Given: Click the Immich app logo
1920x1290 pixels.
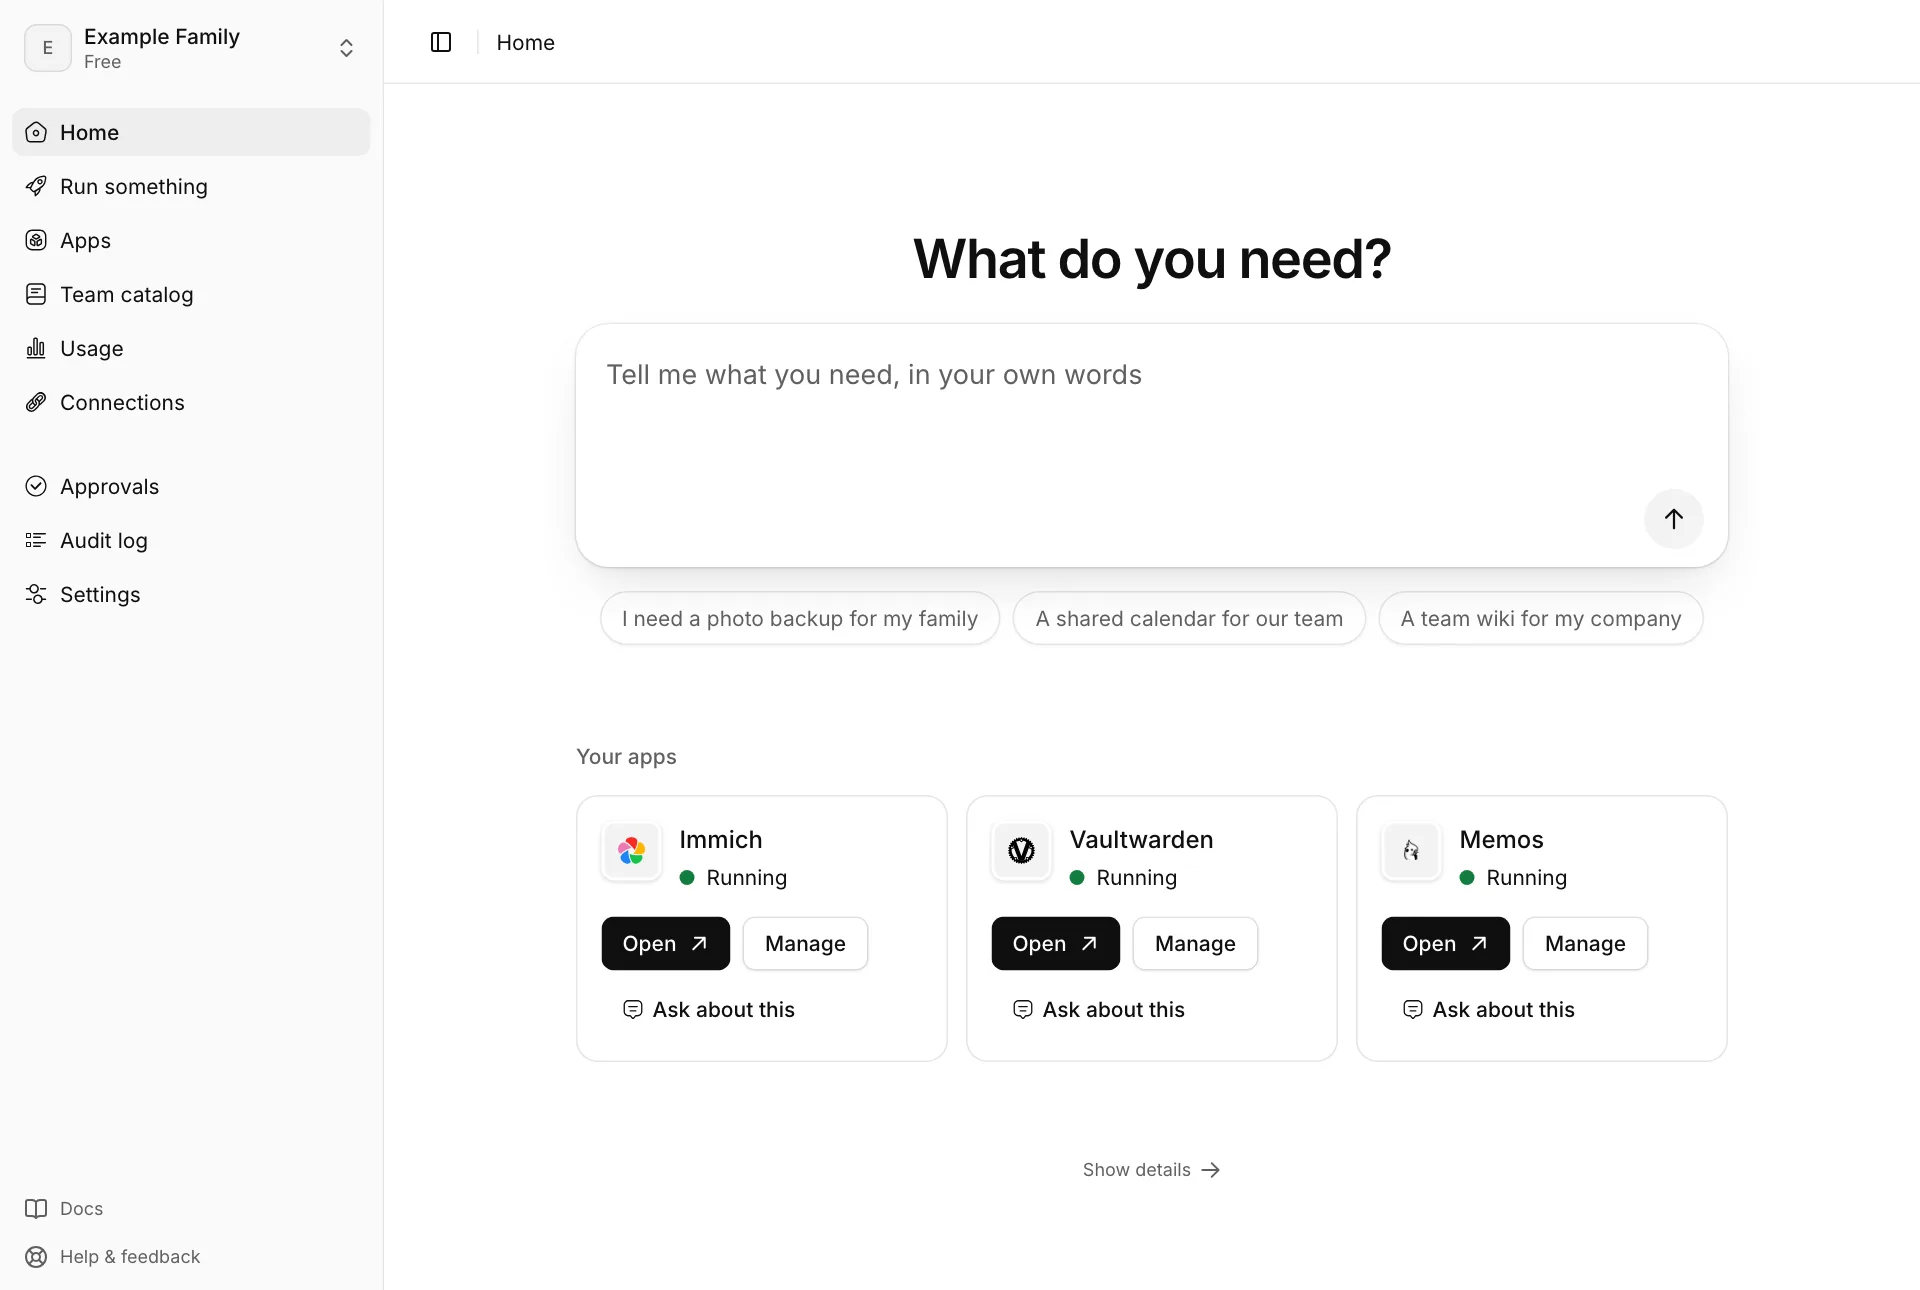Looking at the screenshot, I should pos(631,851).
